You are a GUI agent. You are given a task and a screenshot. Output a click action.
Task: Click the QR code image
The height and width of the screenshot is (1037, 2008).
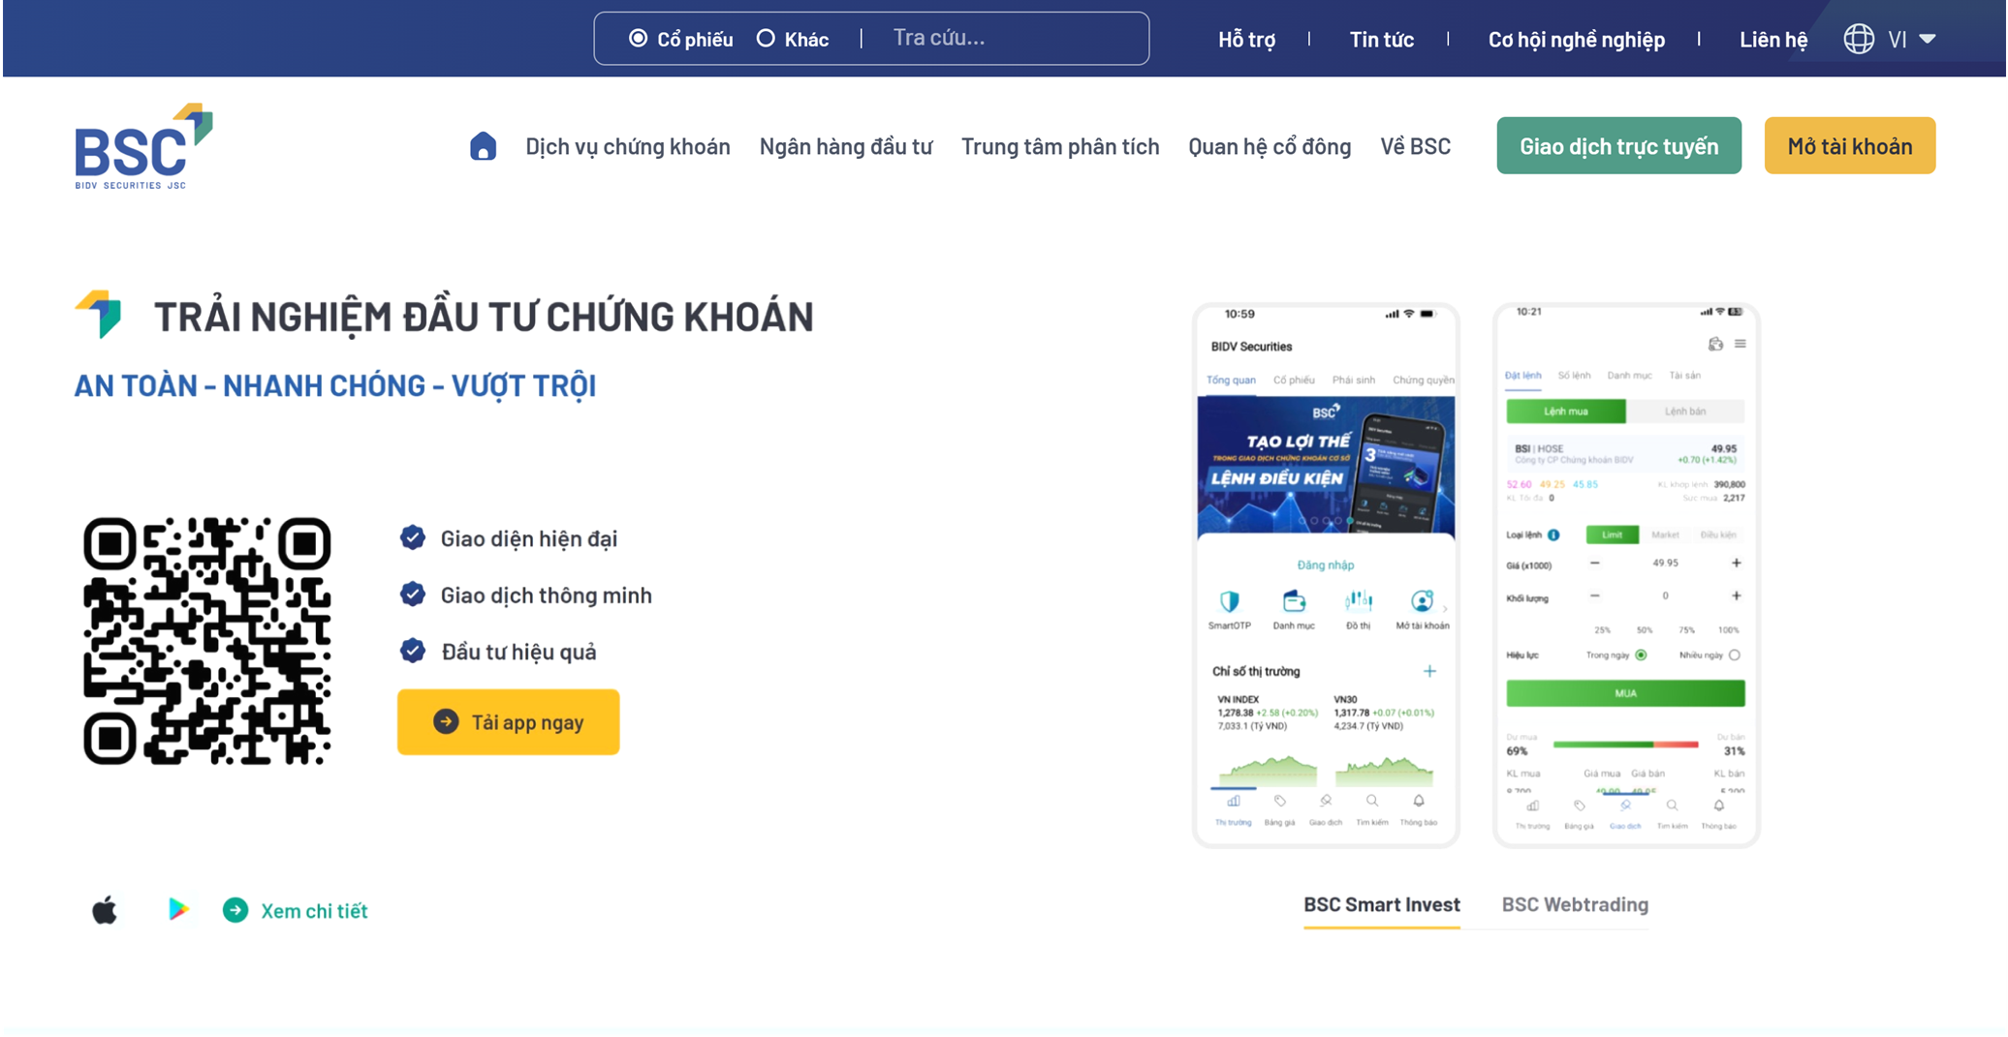207,641
